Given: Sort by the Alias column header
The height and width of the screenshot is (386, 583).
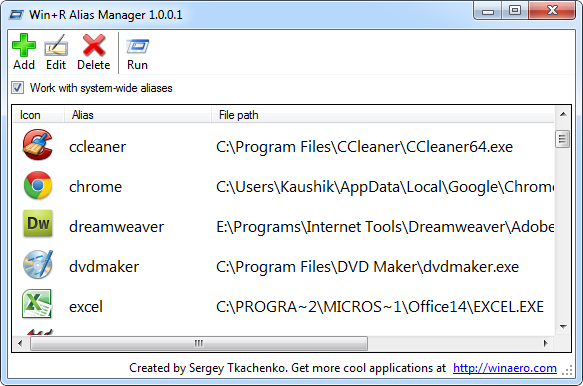Looking at the screenshot, I should (x=138, y=115).
